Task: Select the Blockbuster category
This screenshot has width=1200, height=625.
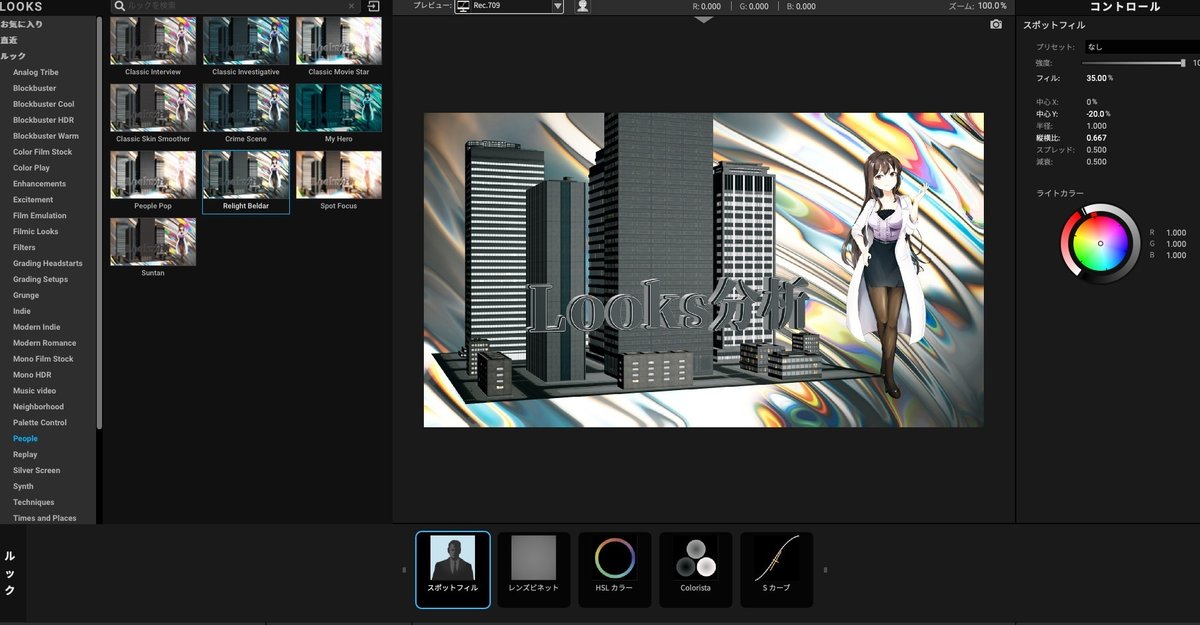Action: coord(35,88)
